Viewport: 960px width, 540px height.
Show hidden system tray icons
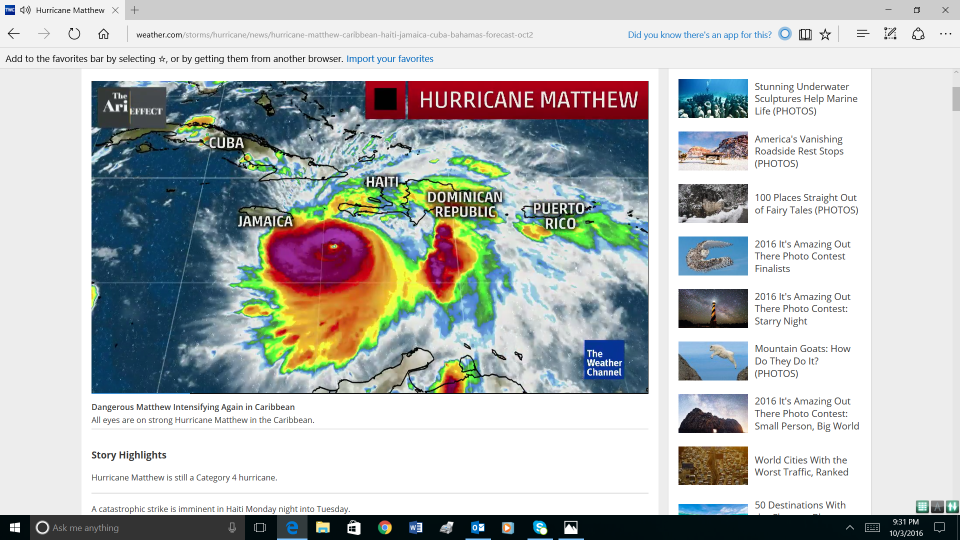coord(849,527)
